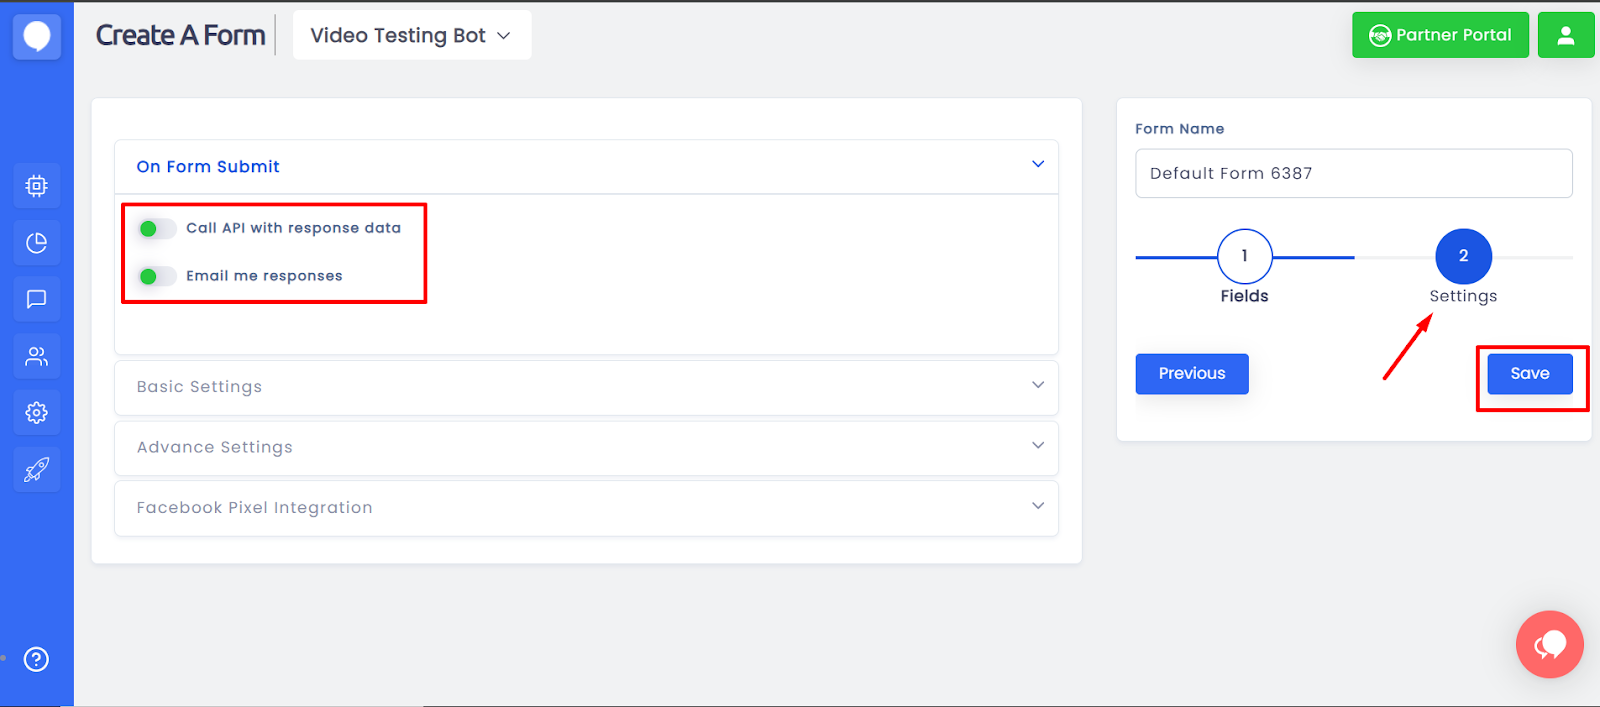Image resolution: width=1600 pixels, height=707 pixels.
Task: Click the chip/bot icon in sidebar
Action: [37, 186]
